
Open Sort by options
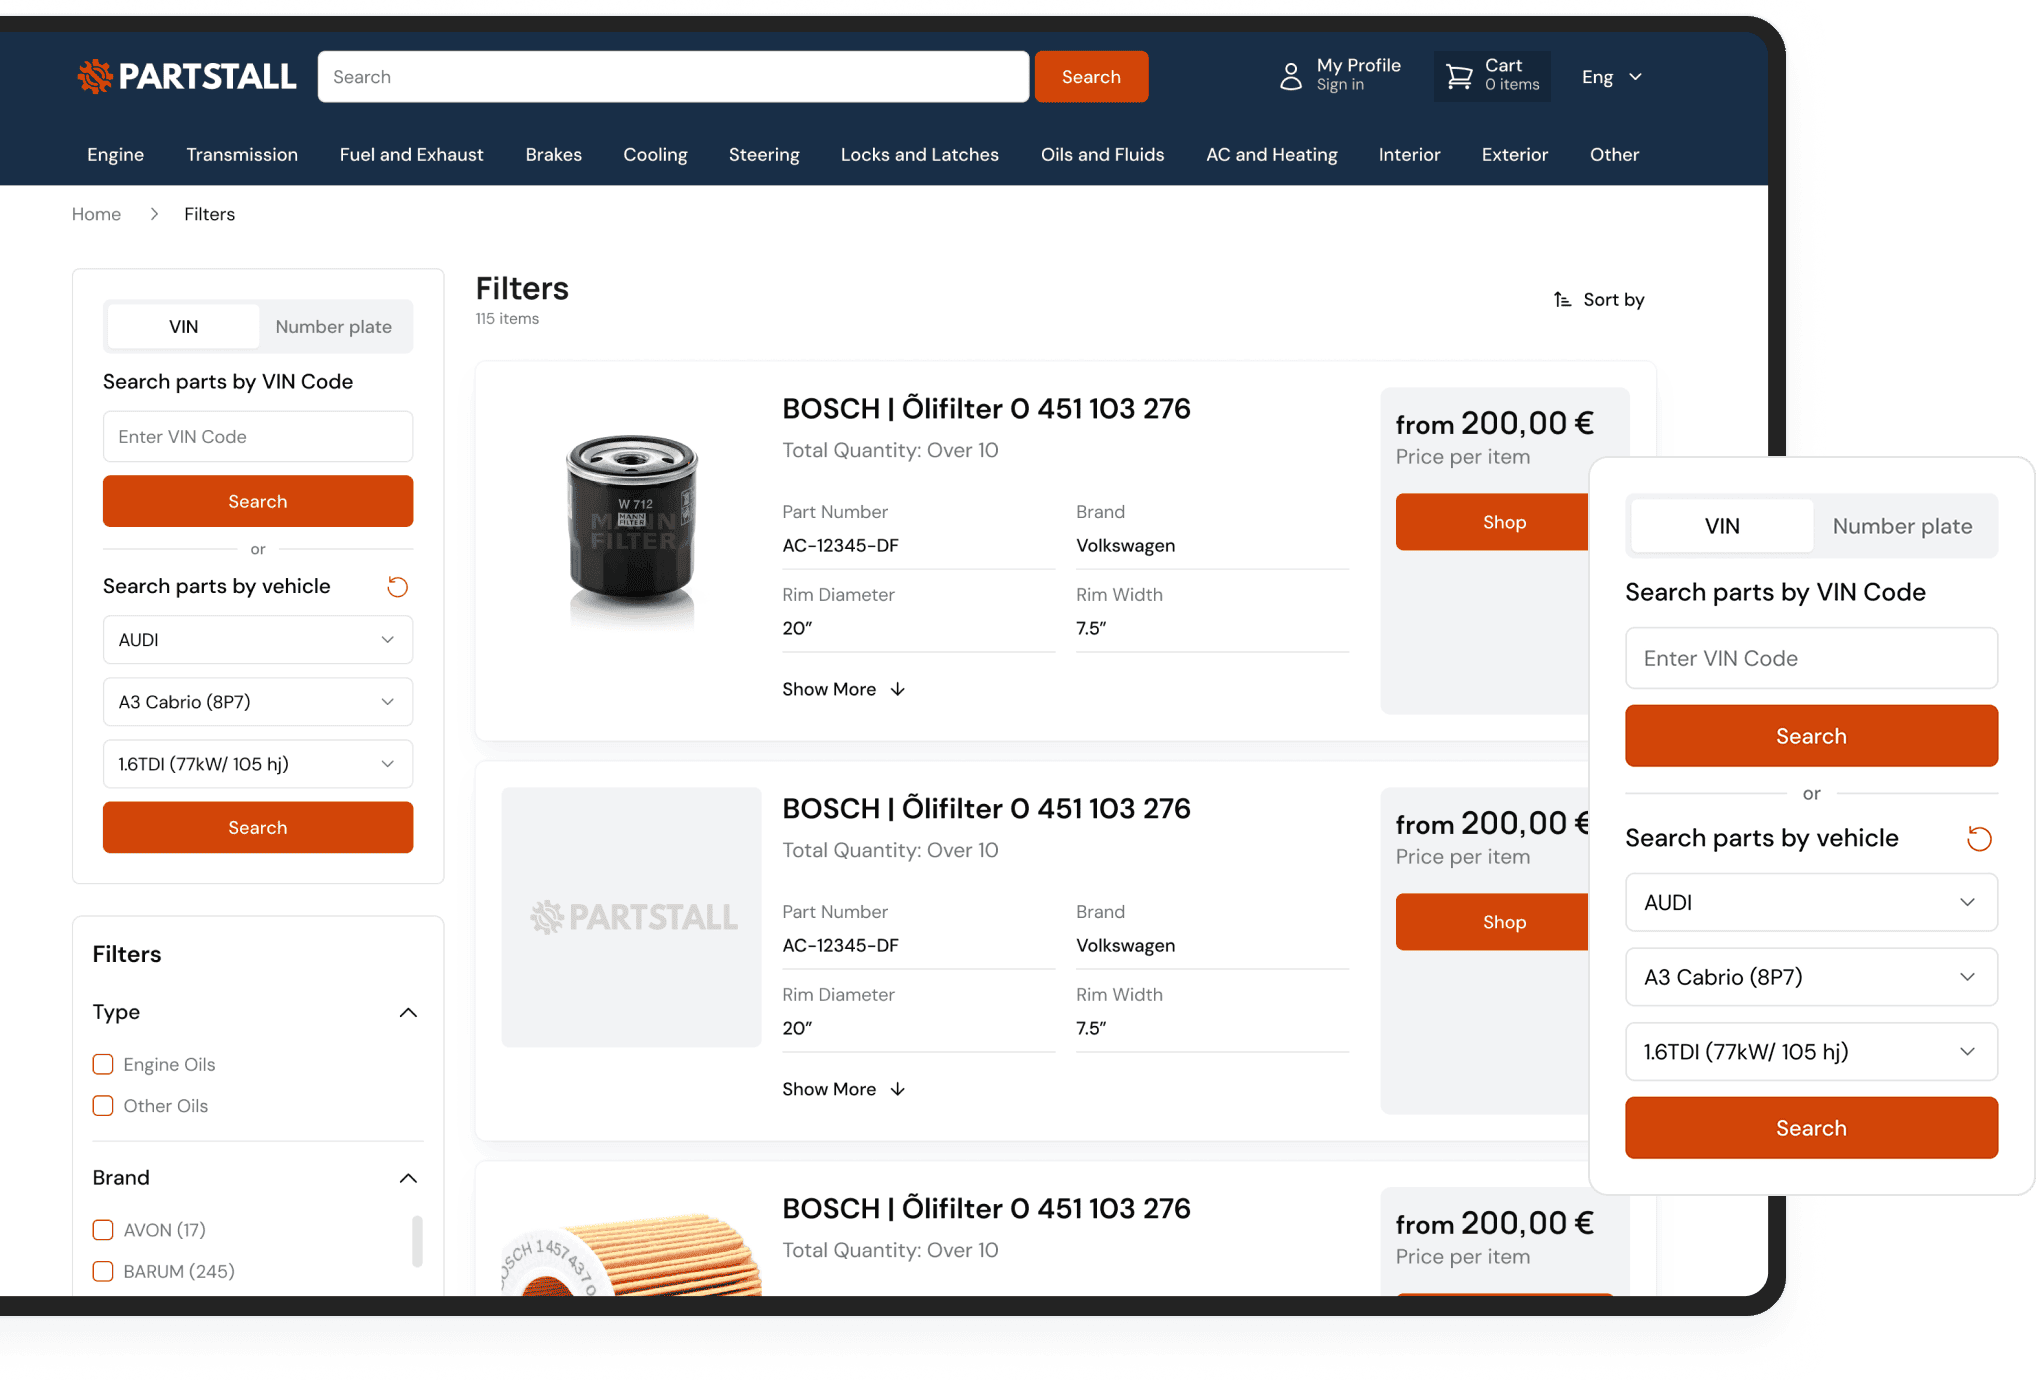click(x=1598, y=299)
